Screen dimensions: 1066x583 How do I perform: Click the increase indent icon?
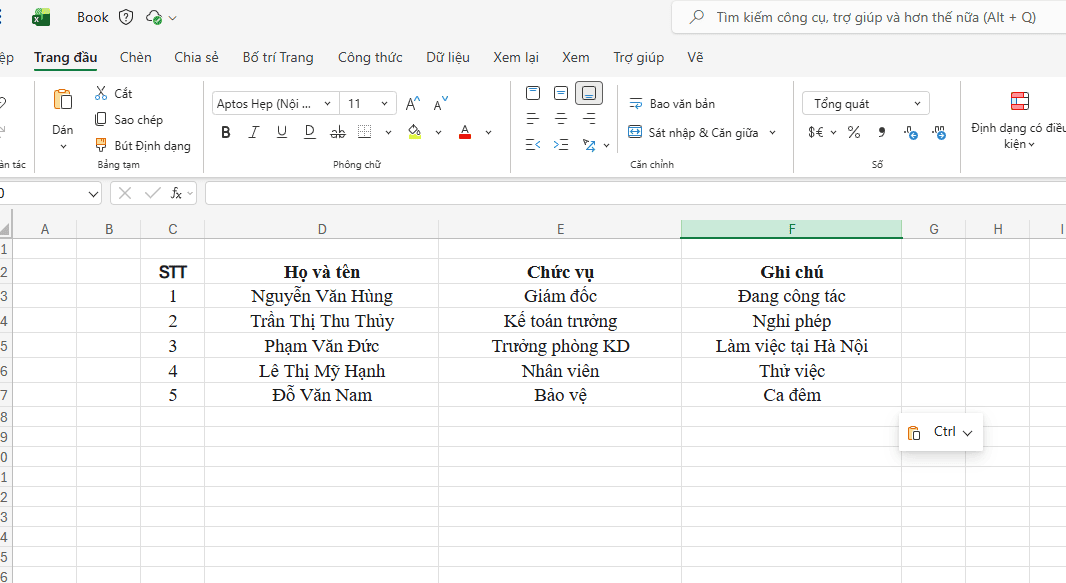[x=561, y=145]
